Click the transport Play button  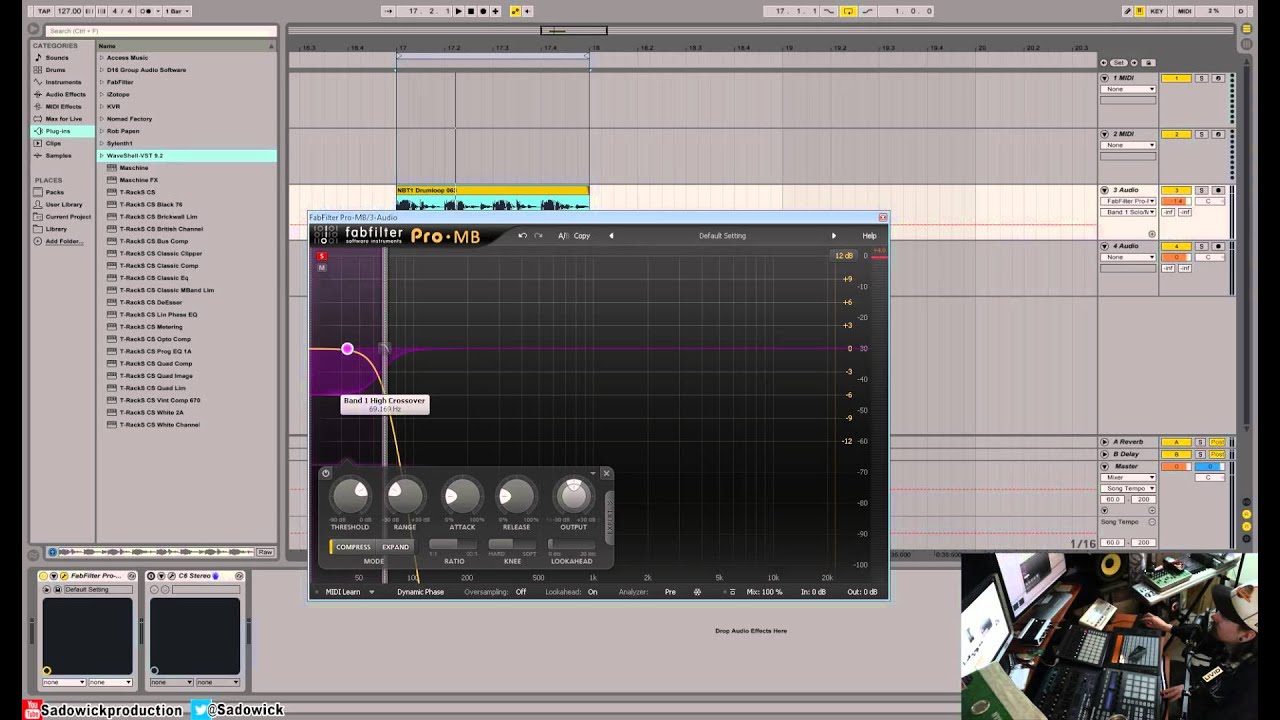pyautogui.click(x=459, y=11)
